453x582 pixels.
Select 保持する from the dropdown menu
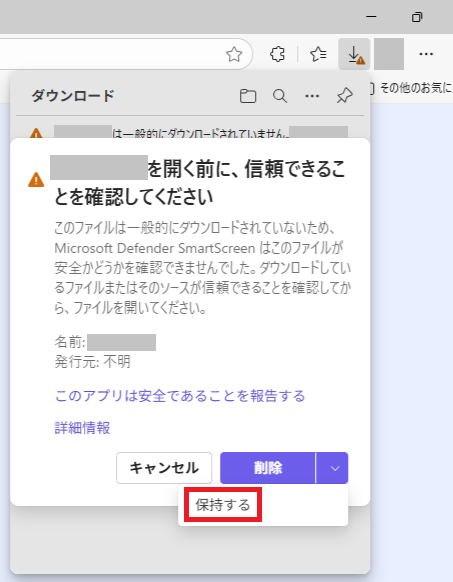[x=223, y=505]
